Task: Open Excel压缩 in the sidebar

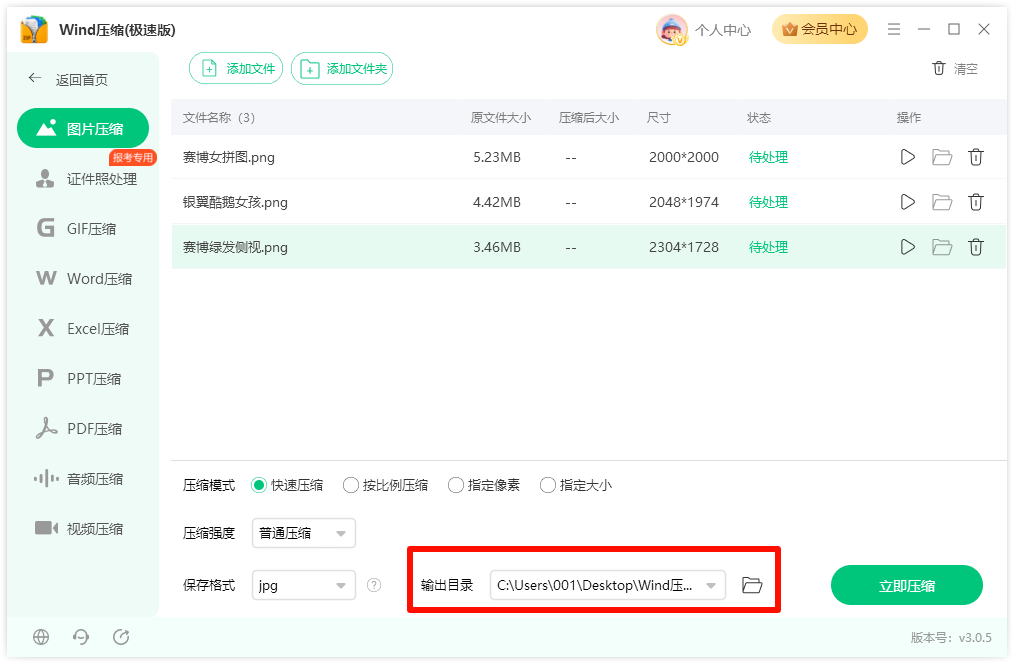Action: (83, 329)
